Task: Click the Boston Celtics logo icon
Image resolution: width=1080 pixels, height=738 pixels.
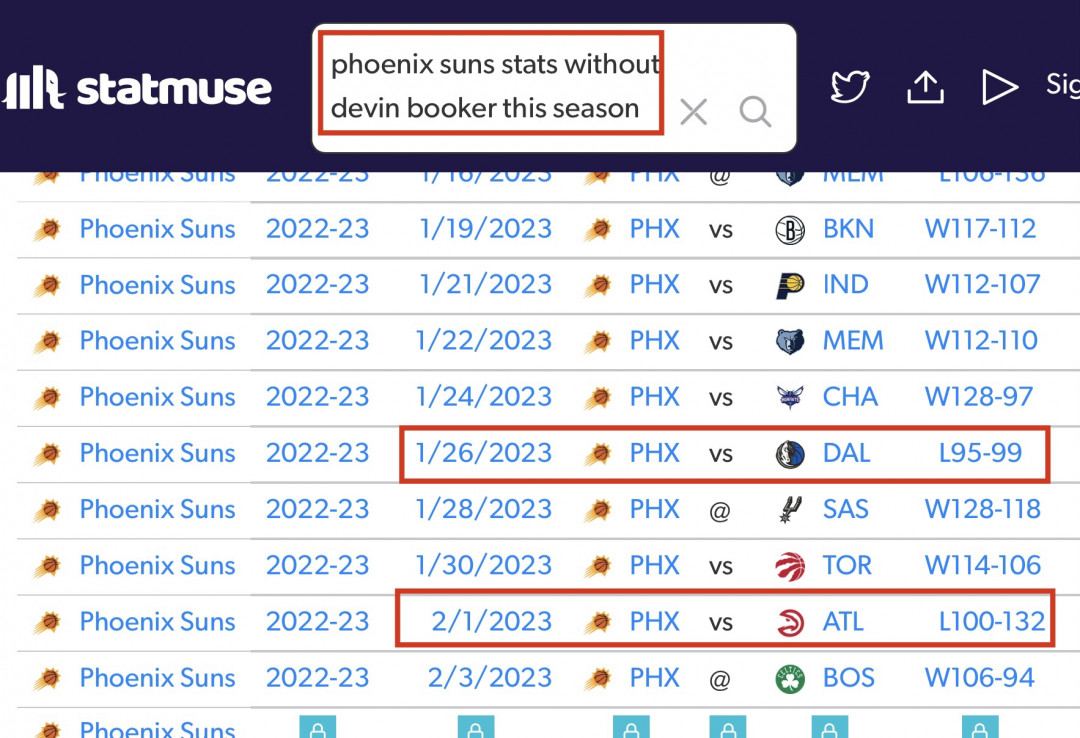Action: [789, 679]
